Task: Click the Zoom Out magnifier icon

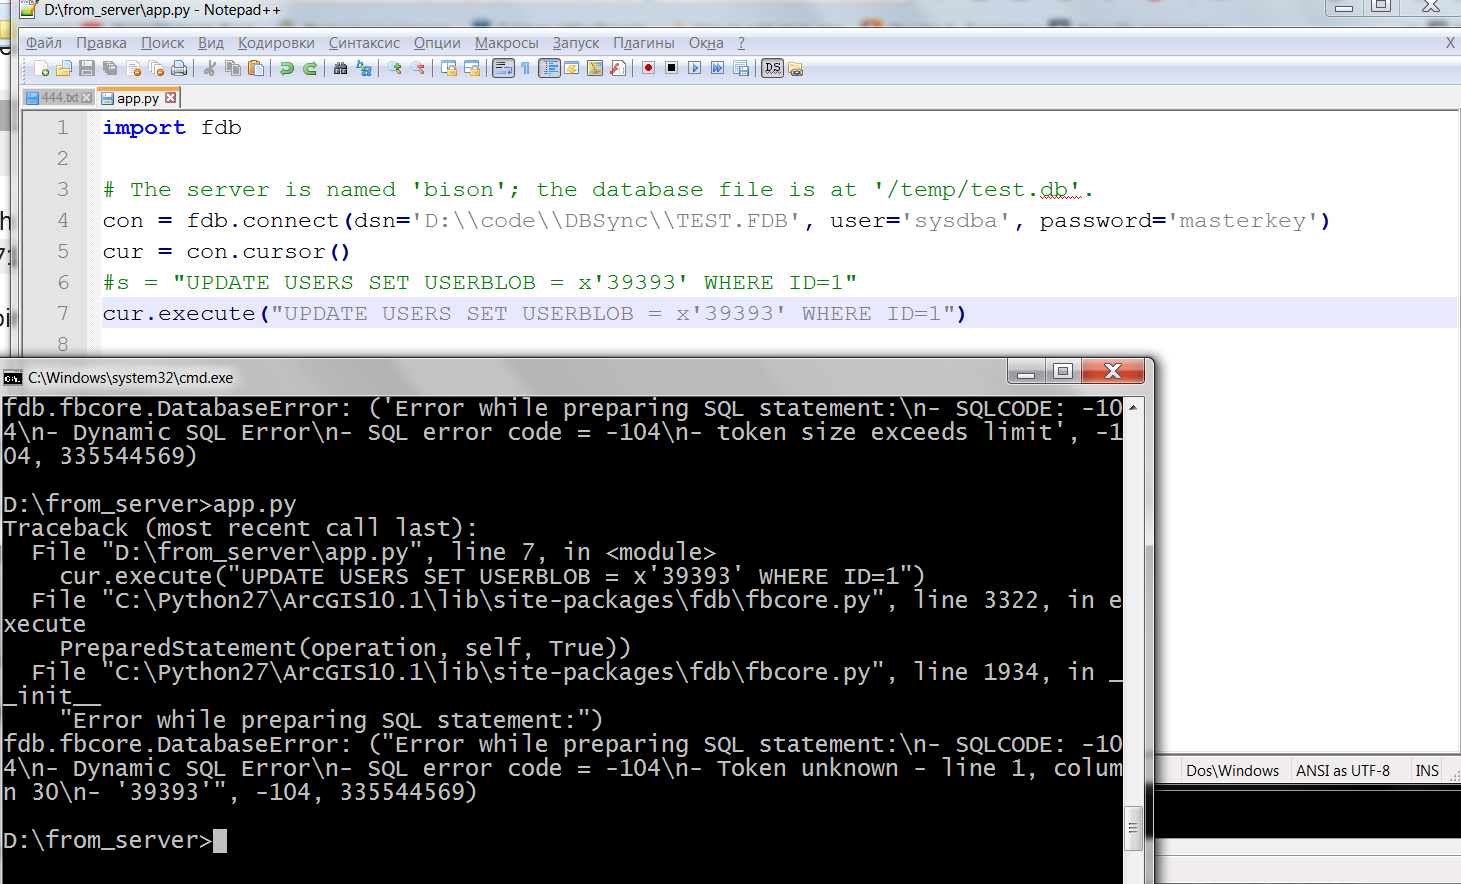Action: pos(418,68)
